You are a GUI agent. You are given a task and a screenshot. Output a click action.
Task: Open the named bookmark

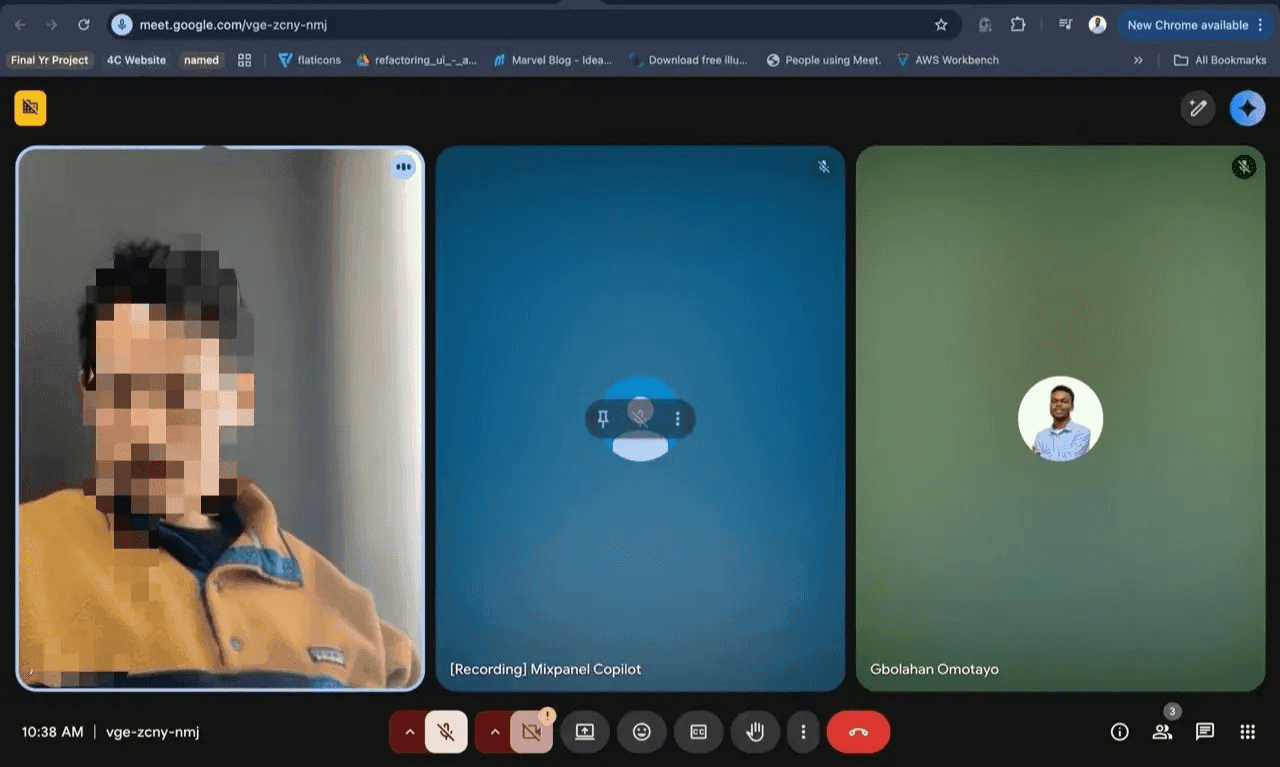[201, 60]
